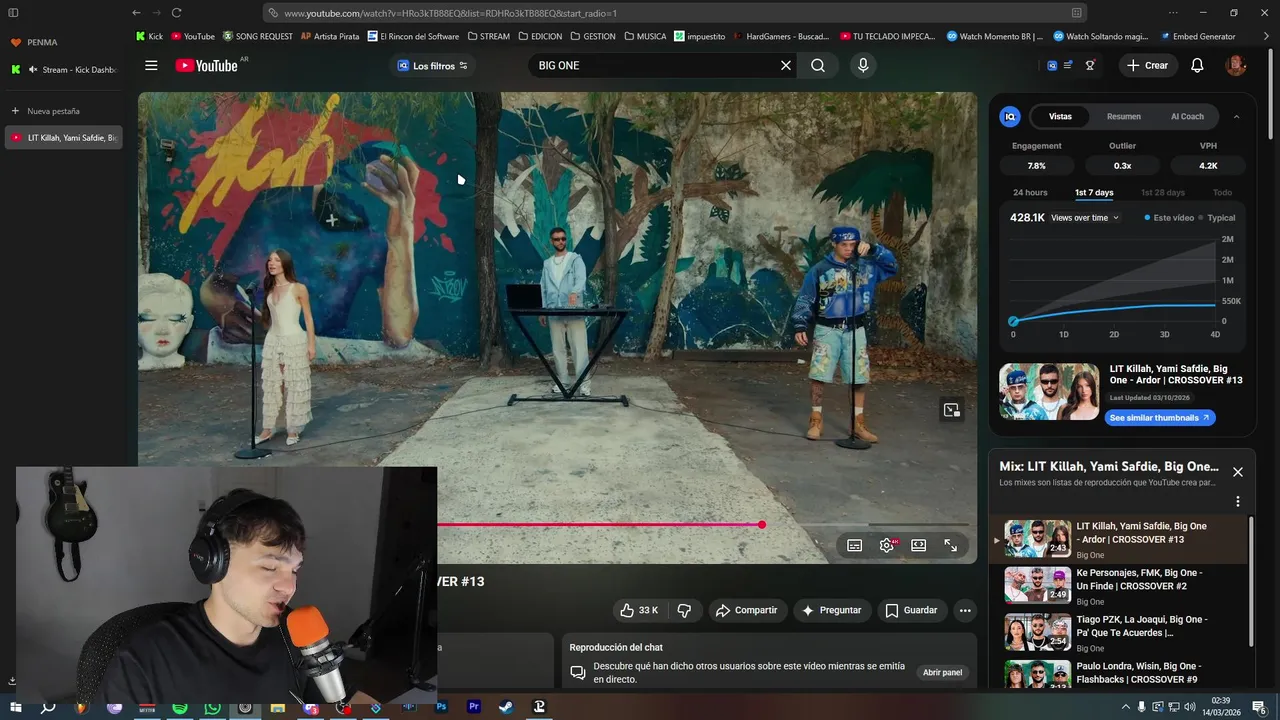This screenshot has height=720, width=1280.
Task: Open the GESTION bookmarks folder
Action: tap(593, 36)
